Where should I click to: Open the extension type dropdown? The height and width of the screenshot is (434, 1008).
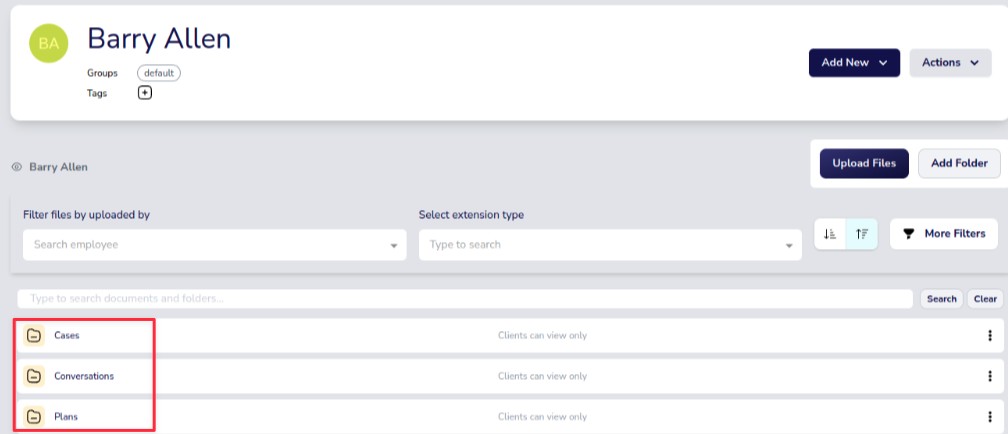(610, 245)
